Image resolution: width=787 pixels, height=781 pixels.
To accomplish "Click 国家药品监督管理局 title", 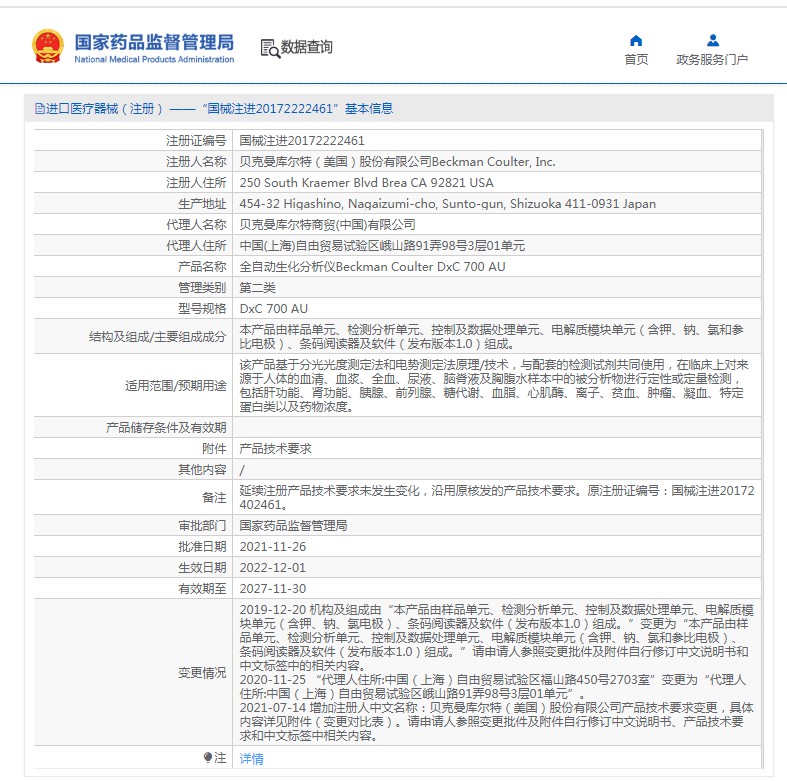I will 154,42.
